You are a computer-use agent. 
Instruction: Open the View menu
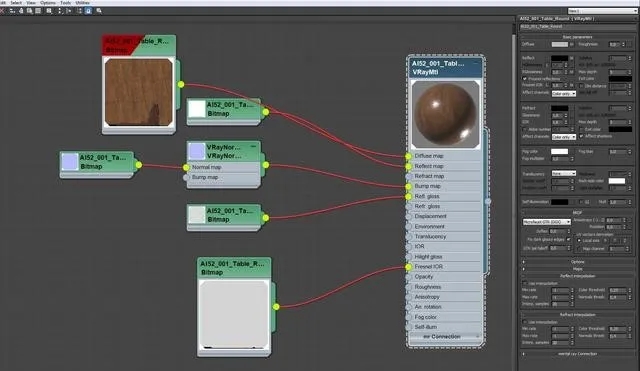click(x=31, y=3)
